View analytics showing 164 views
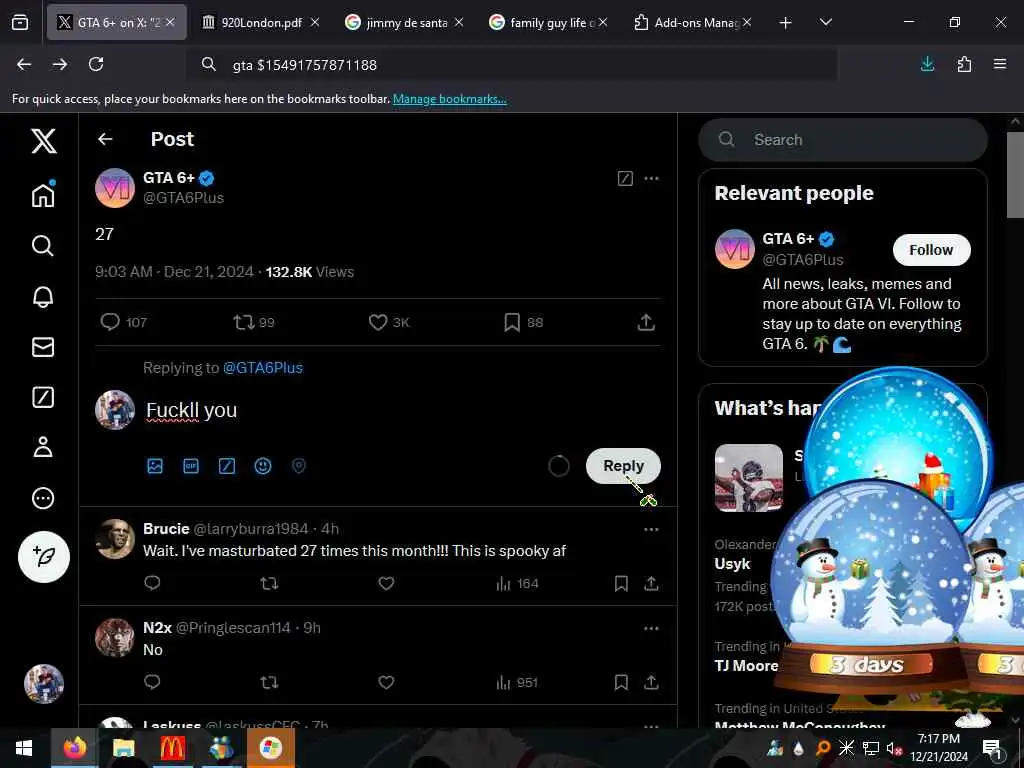The image size is (1024, 768). 517,583
